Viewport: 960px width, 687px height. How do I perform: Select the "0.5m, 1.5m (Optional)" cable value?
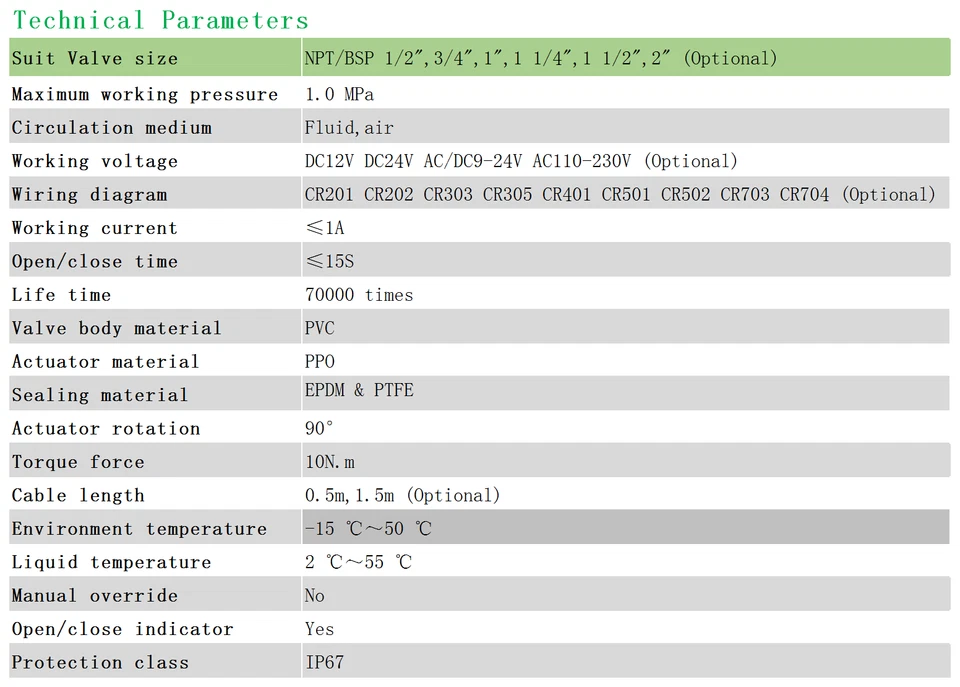click(x=402, y=496)
